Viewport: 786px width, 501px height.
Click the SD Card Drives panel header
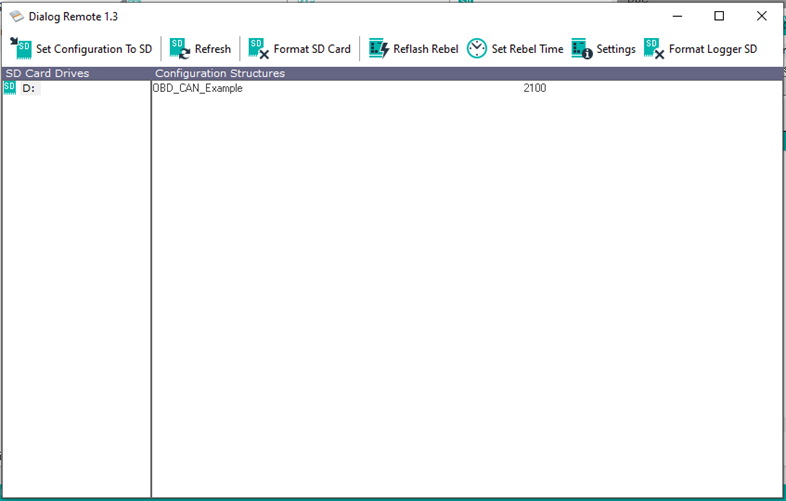[x=47, y=74]
